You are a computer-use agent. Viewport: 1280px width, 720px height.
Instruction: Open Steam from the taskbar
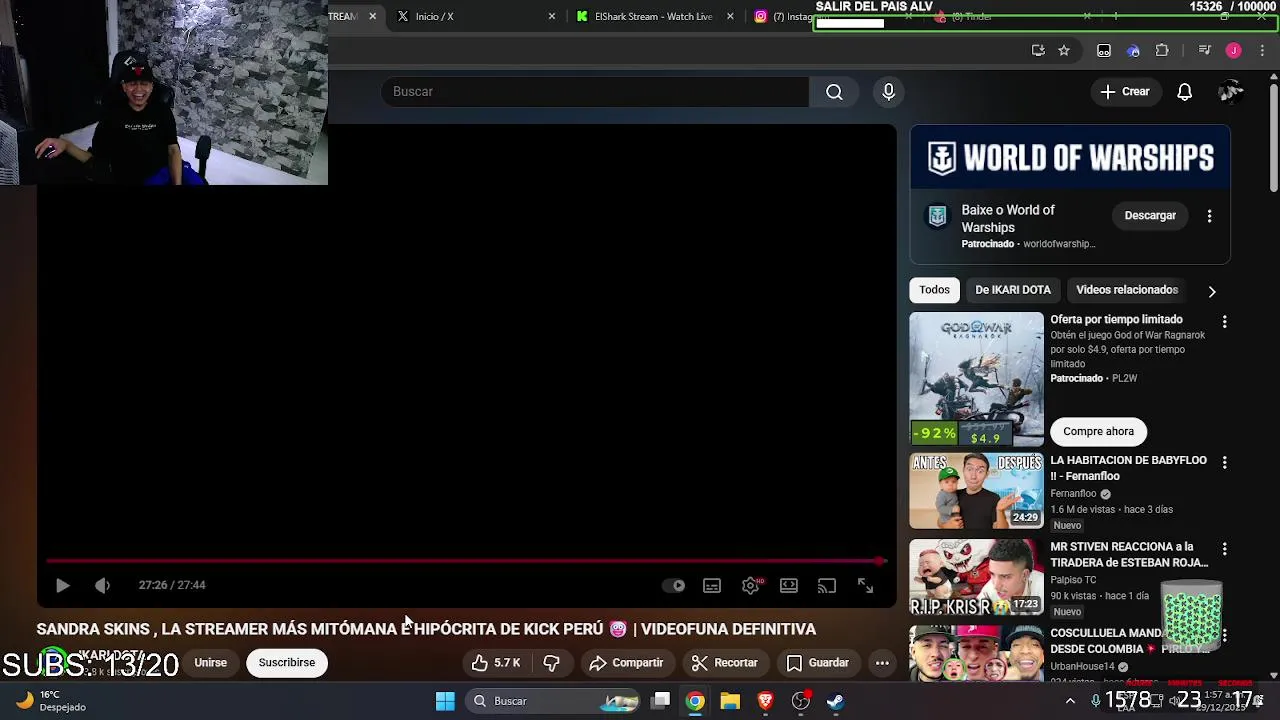[x=836, y=701]
